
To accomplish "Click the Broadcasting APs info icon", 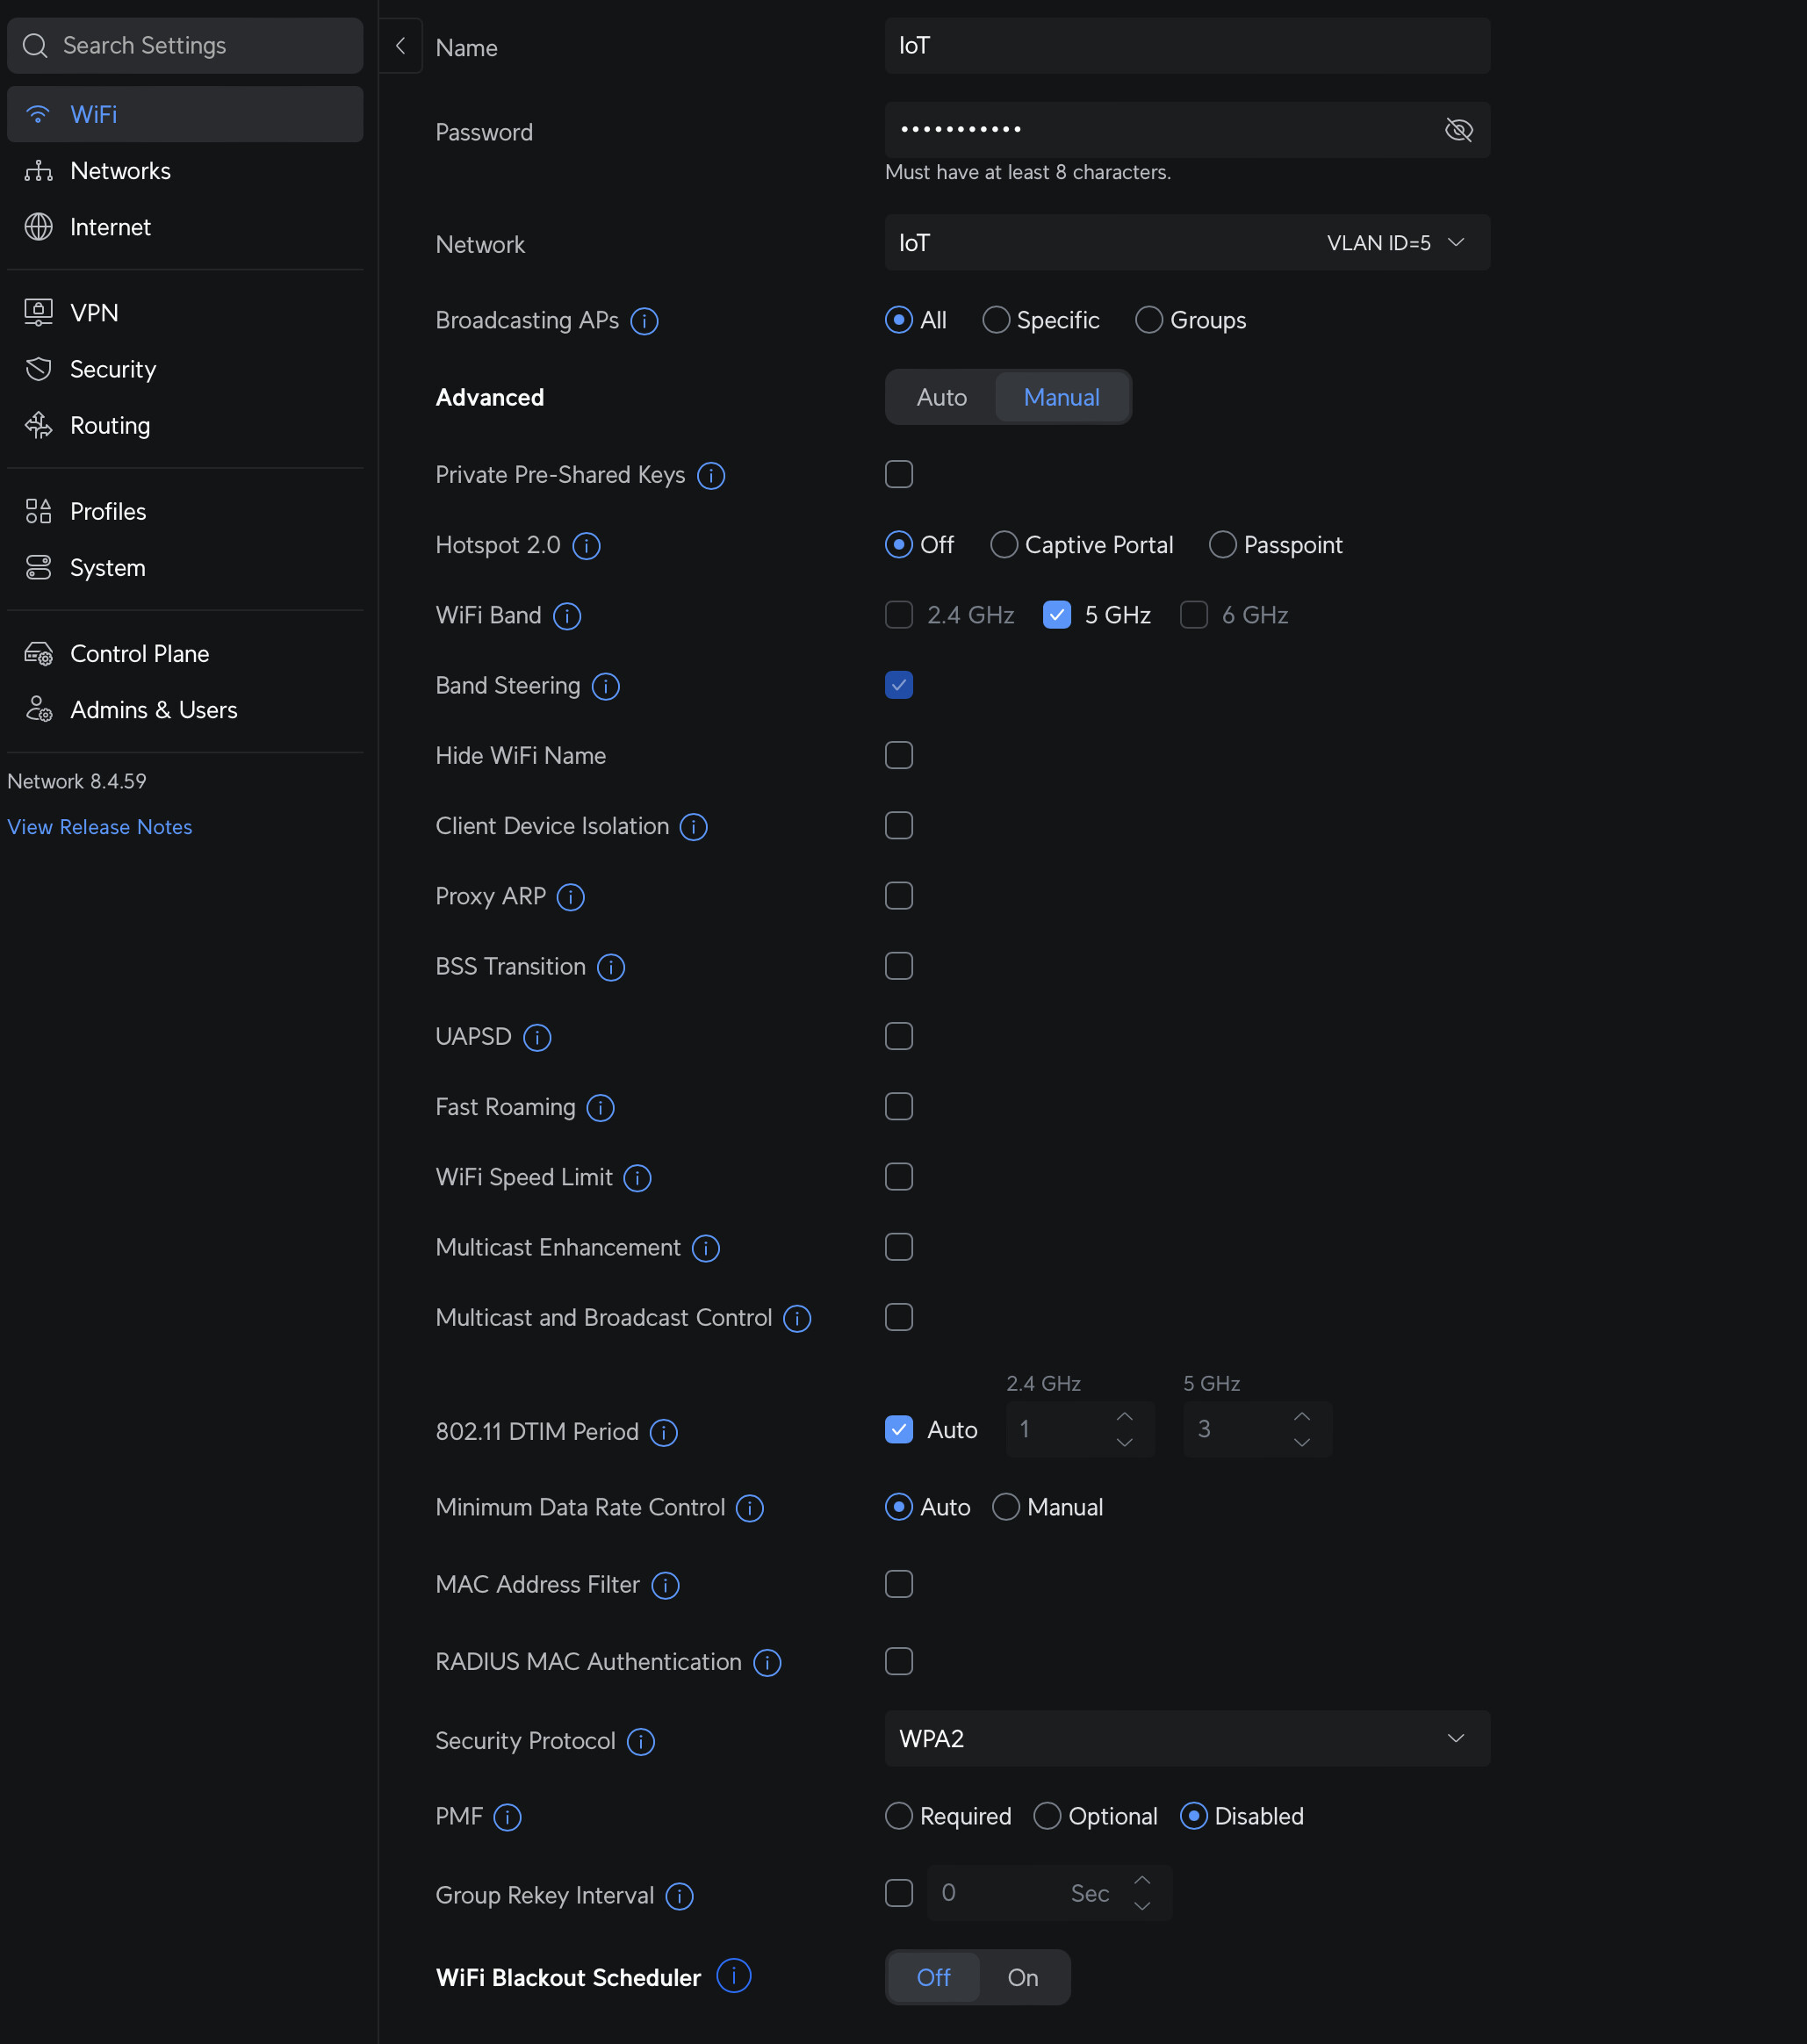I will [x=644, y=321].
